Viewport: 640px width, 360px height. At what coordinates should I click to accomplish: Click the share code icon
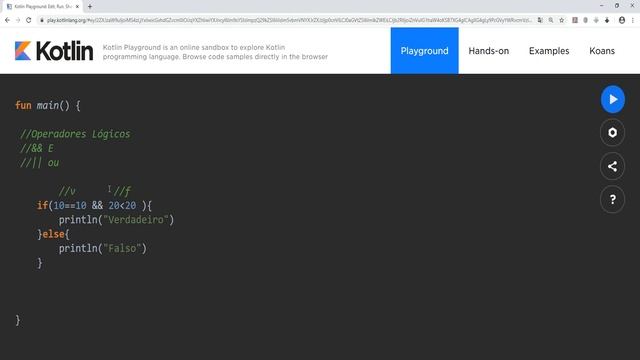[612, 166]
